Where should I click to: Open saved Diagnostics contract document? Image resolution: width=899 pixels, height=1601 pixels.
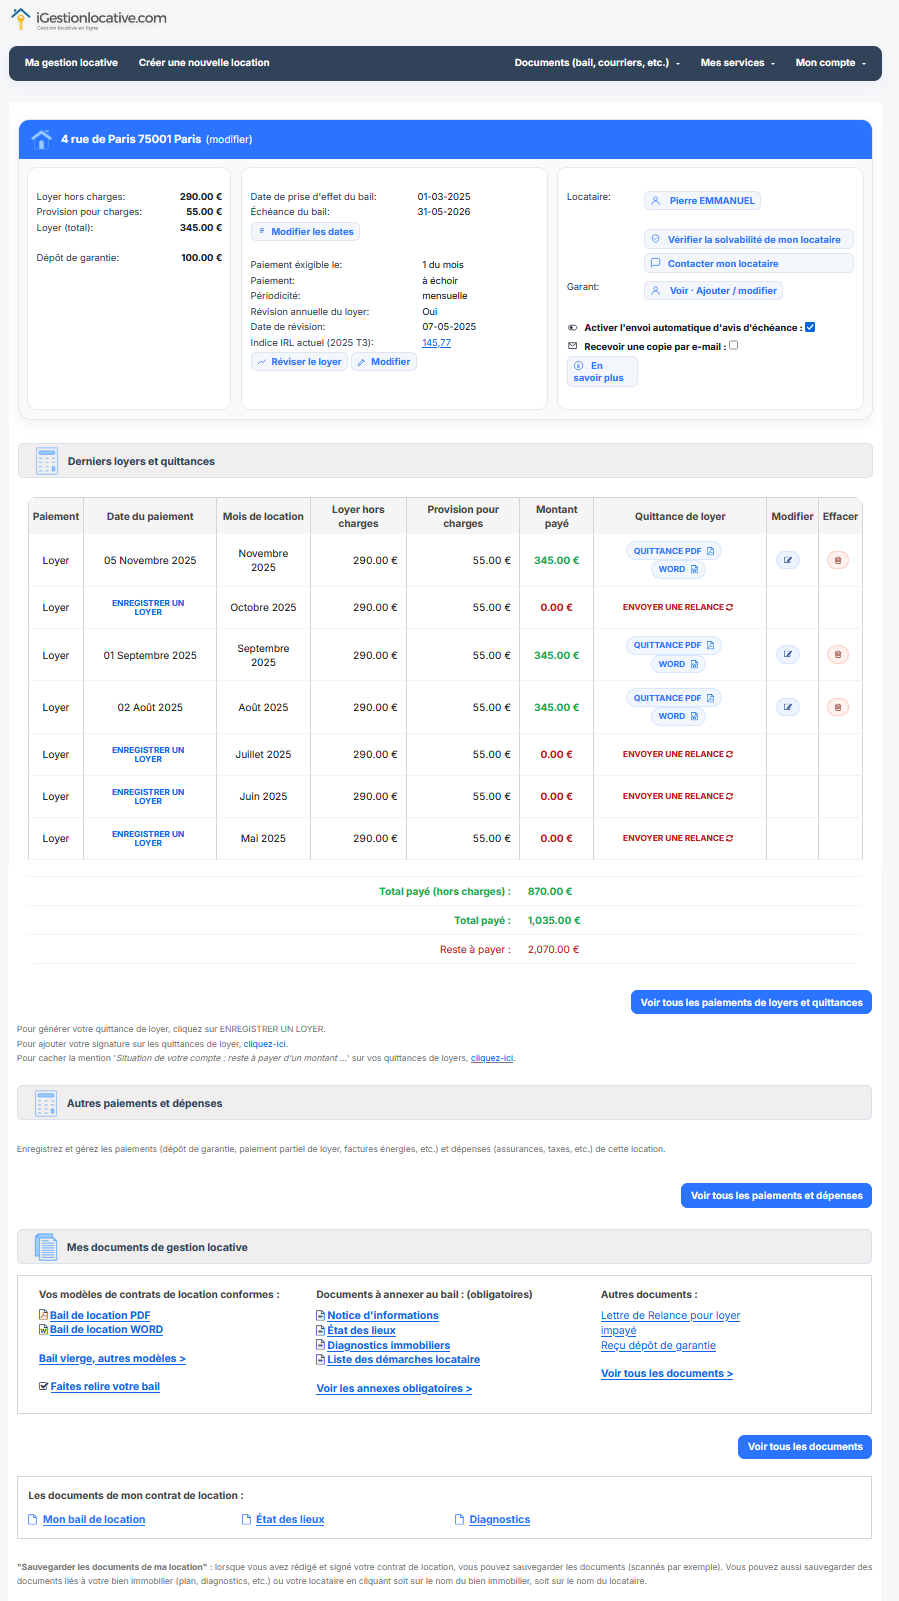(499, 1520)
